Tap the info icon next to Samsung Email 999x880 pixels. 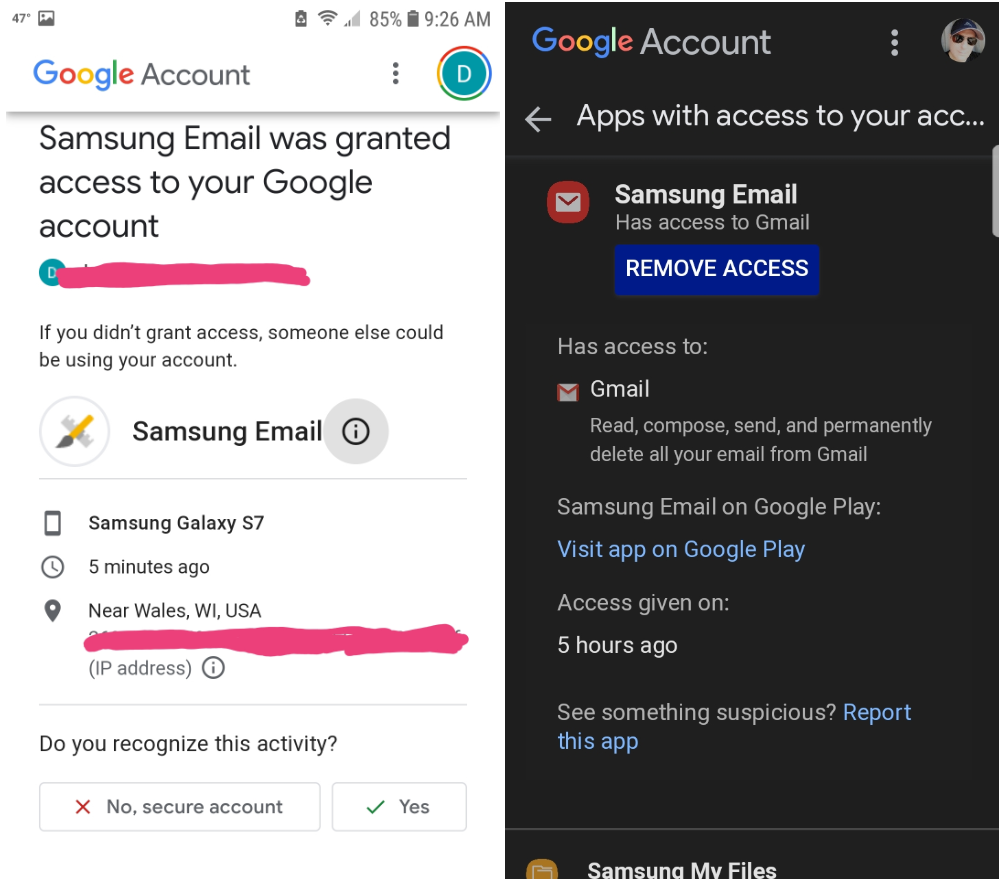coord(356,431)
